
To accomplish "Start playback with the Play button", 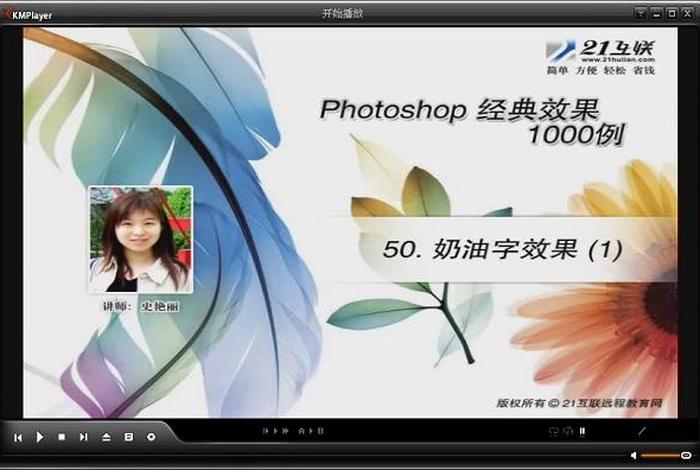I will click(x=39, y=437).
